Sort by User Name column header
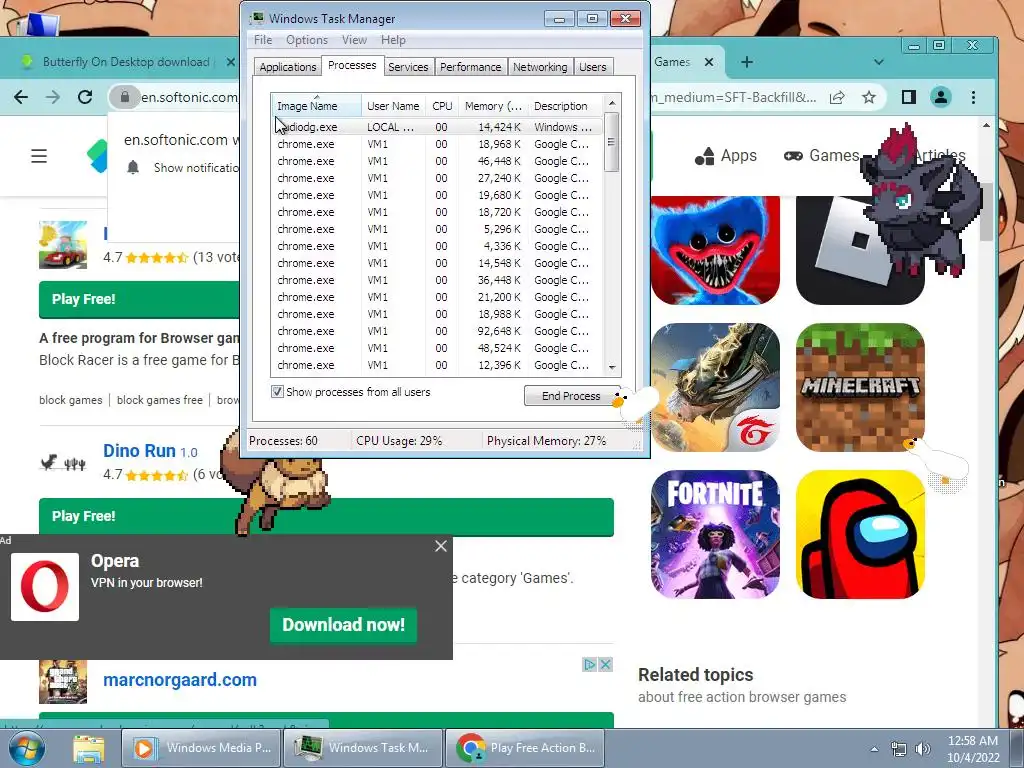The width and height of the screenshot is (1024, 768). (x=393, y=106)
